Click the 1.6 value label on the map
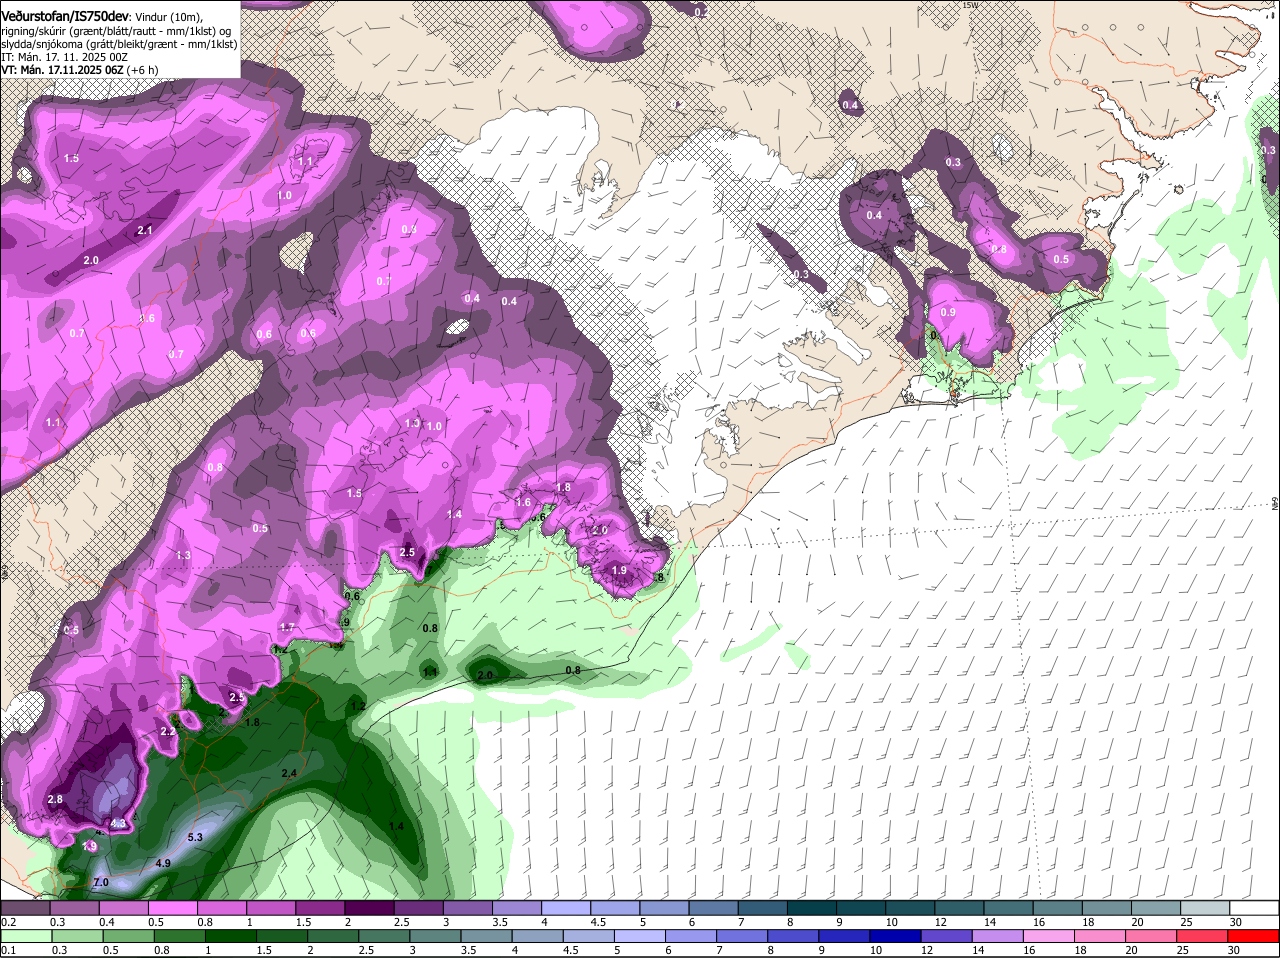 coord(523,502)
